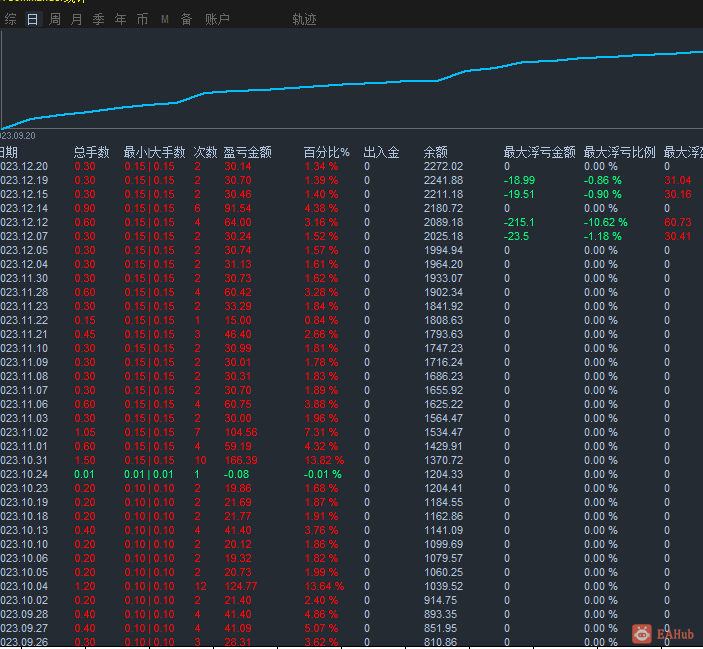Screen dimensions: 703x649
Task: Click profit value 104.56
Action: (x=241, y=433)
